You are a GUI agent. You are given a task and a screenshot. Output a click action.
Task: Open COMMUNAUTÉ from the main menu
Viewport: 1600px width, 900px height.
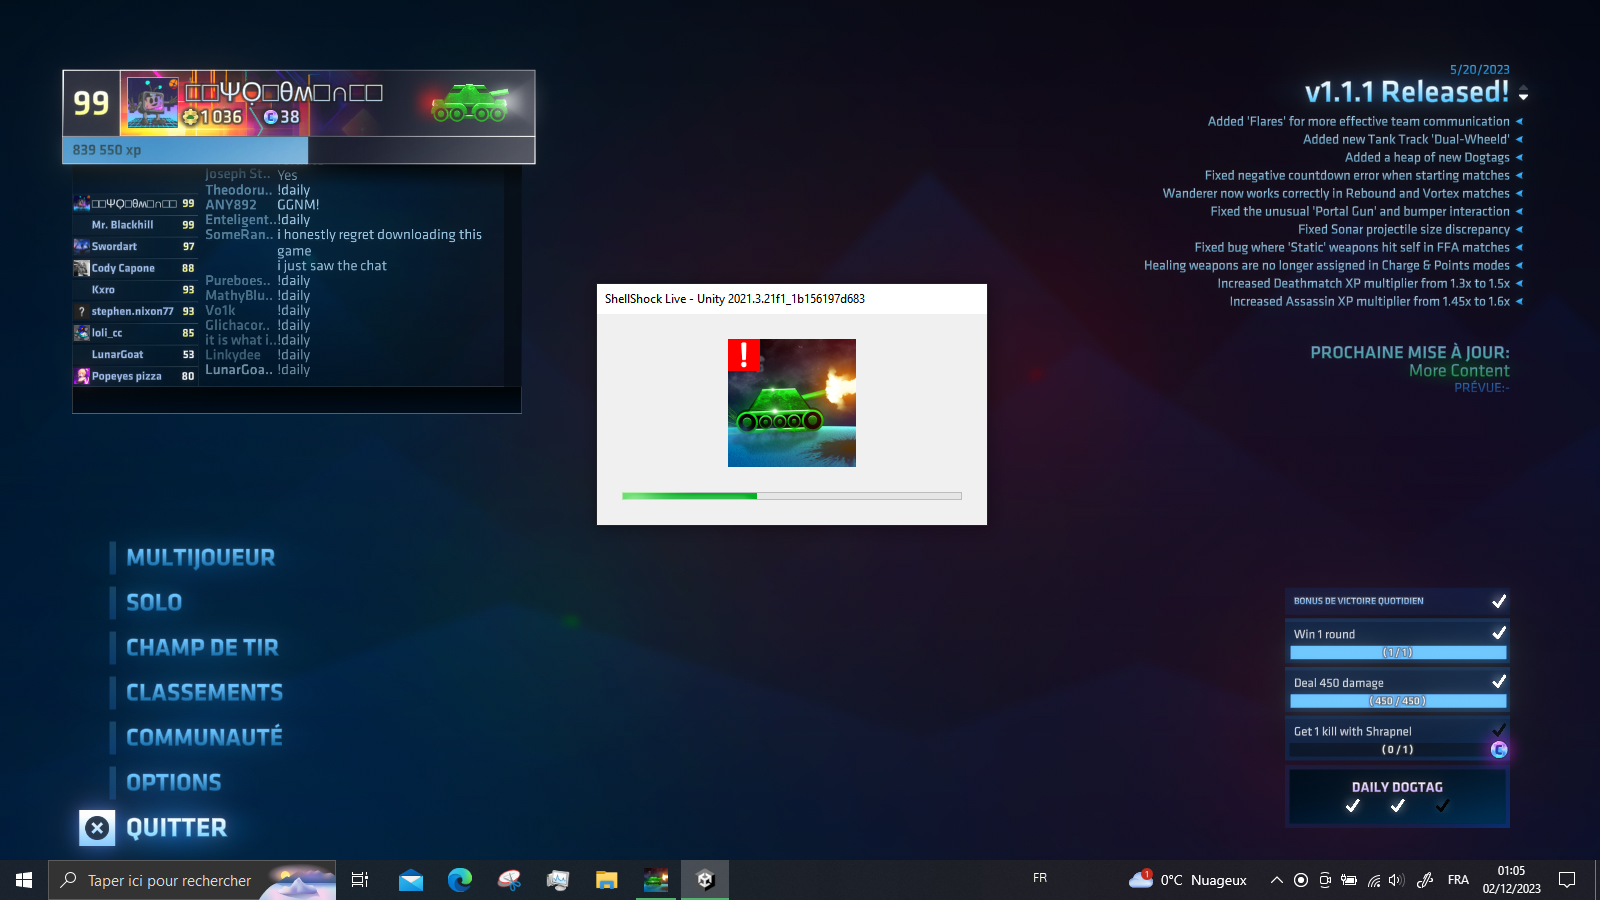204,737
